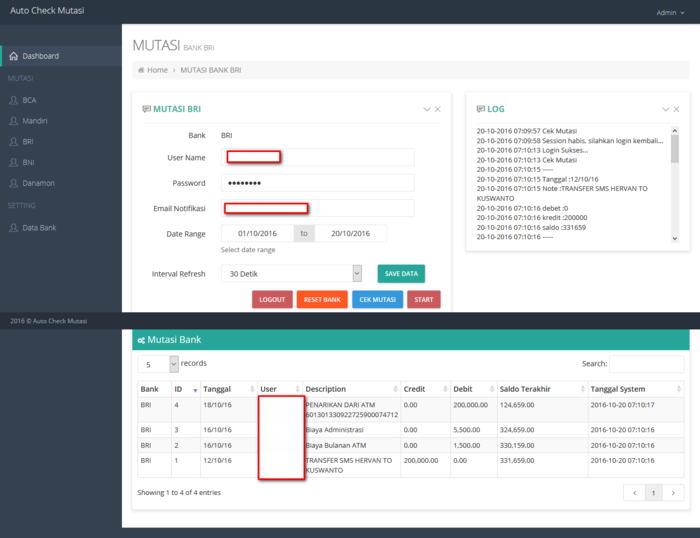Open the records per page dropdown
Viewport: 700px width, 538px height.
tap(158, 364)
